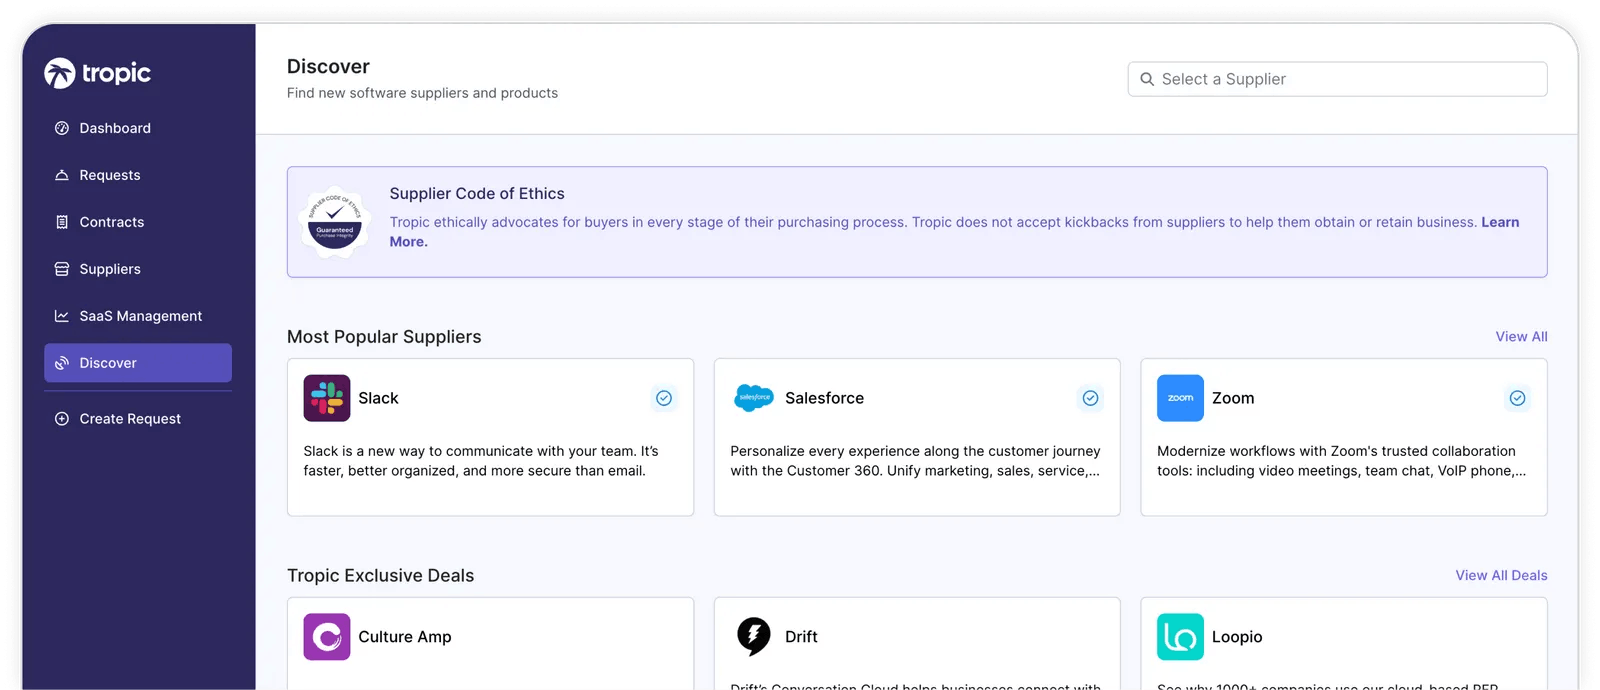The image size is (1600, 690).
Task: Click the Discover satellite icon
Action: 62,363
